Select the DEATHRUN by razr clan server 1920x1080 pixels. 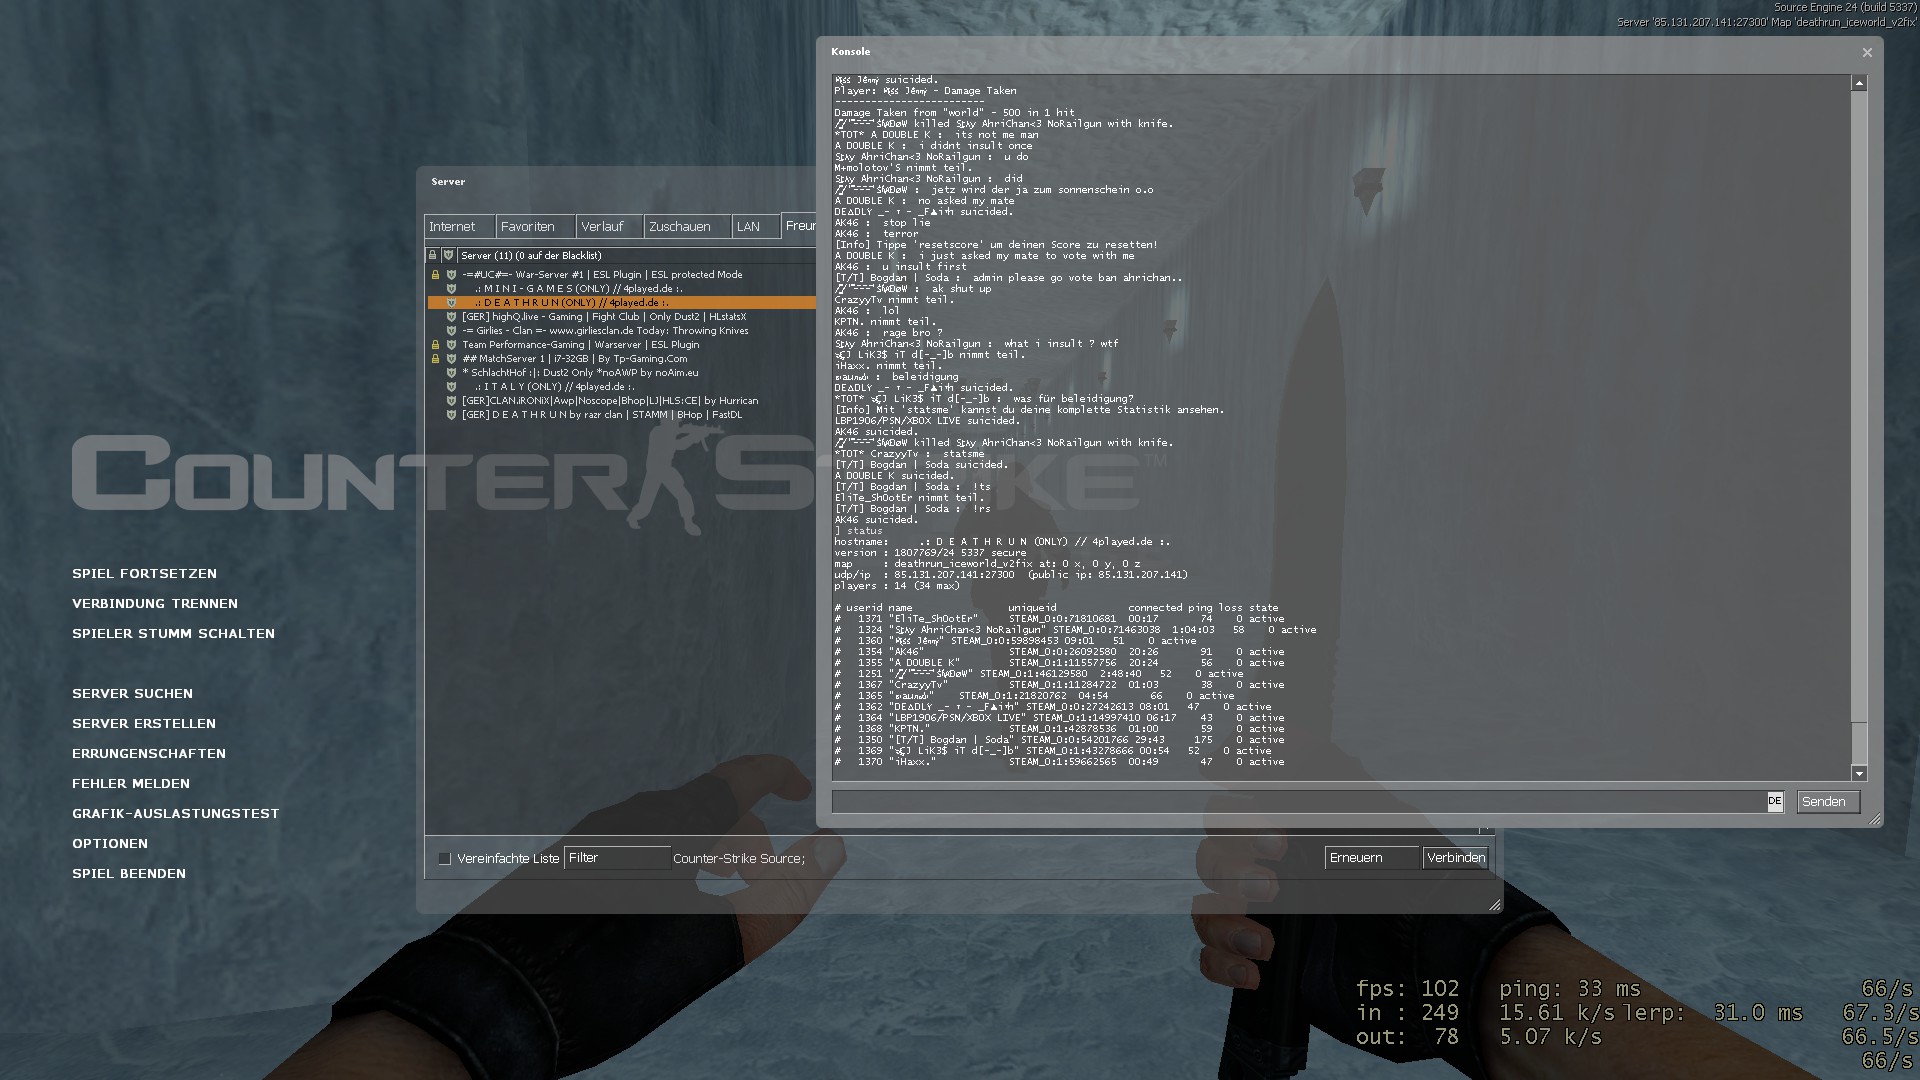pos(621,415)
